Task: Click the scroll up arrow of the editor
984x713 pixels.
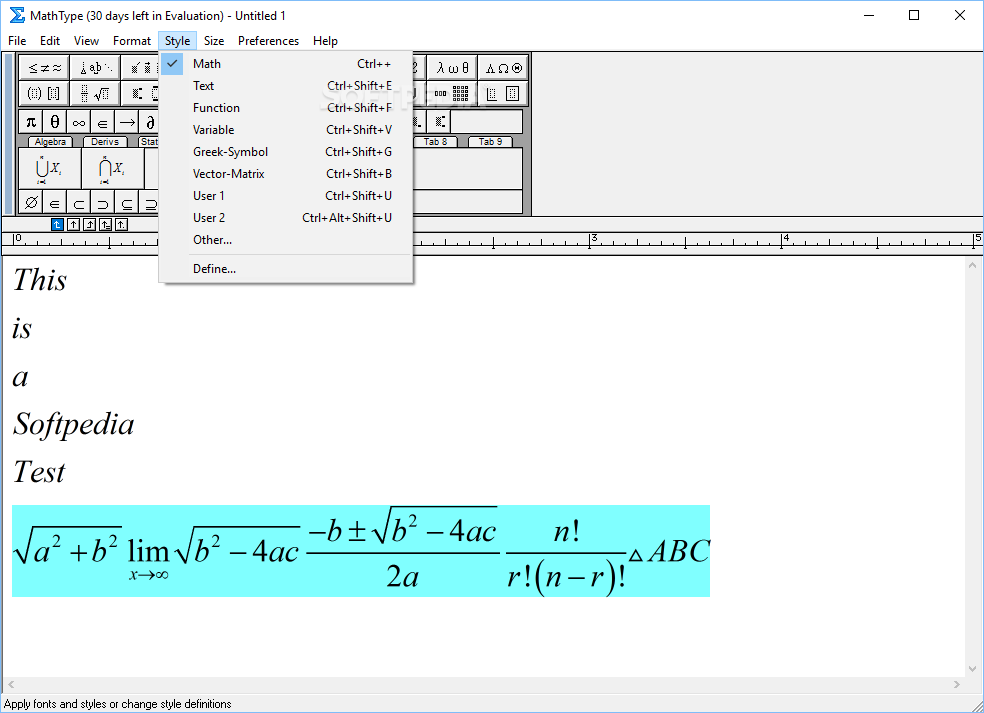Action: point(972,265)
